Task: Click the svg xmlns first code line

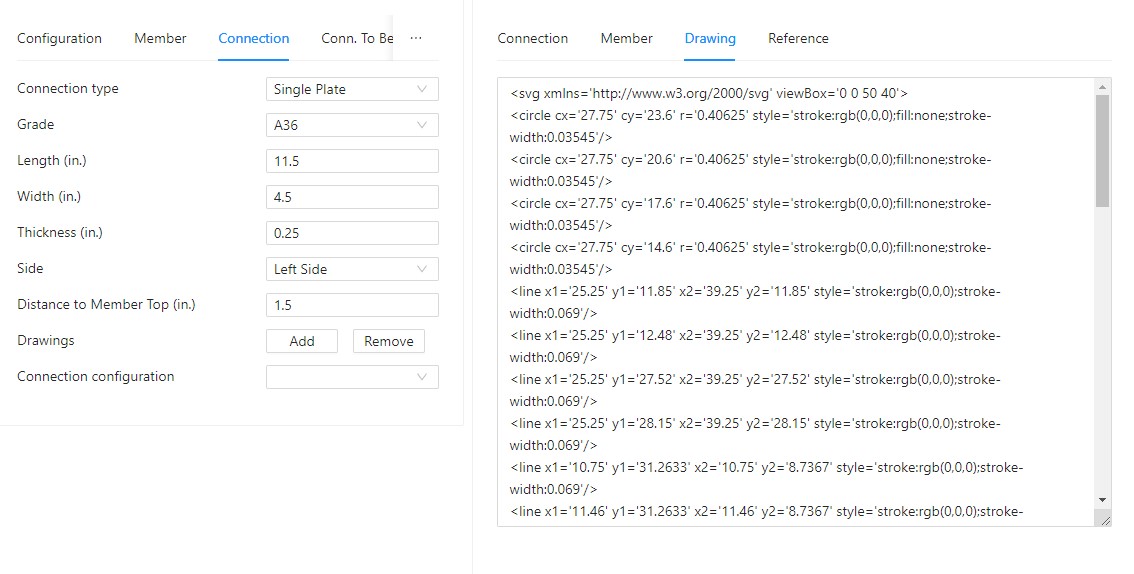Action: 709,93
